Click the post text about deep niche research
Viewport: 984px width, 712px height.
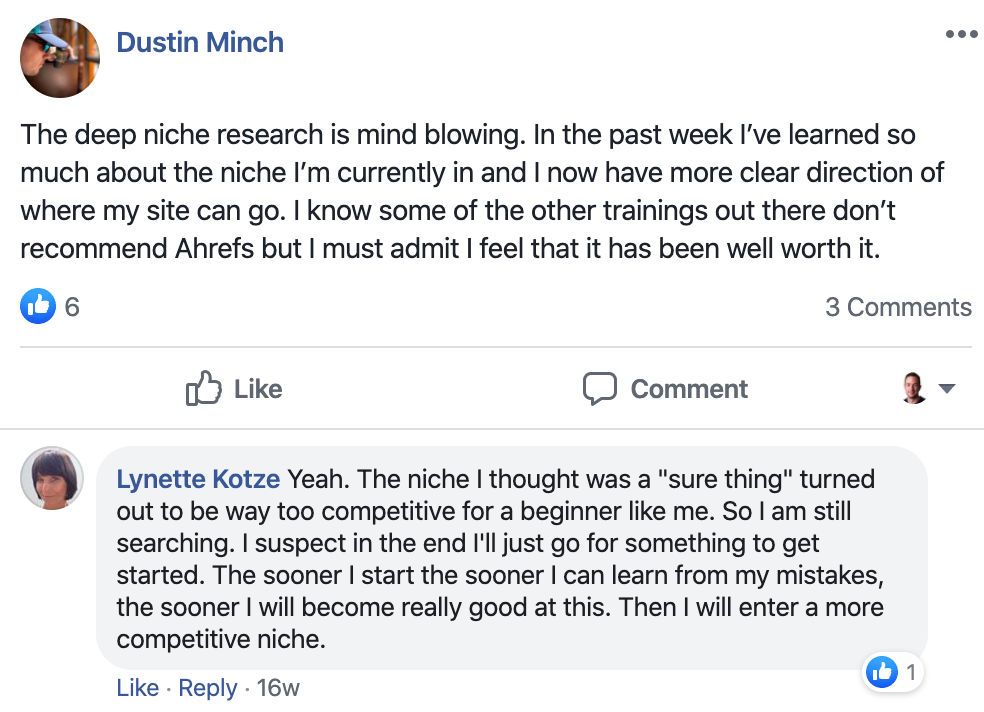(x=480, y=191)
